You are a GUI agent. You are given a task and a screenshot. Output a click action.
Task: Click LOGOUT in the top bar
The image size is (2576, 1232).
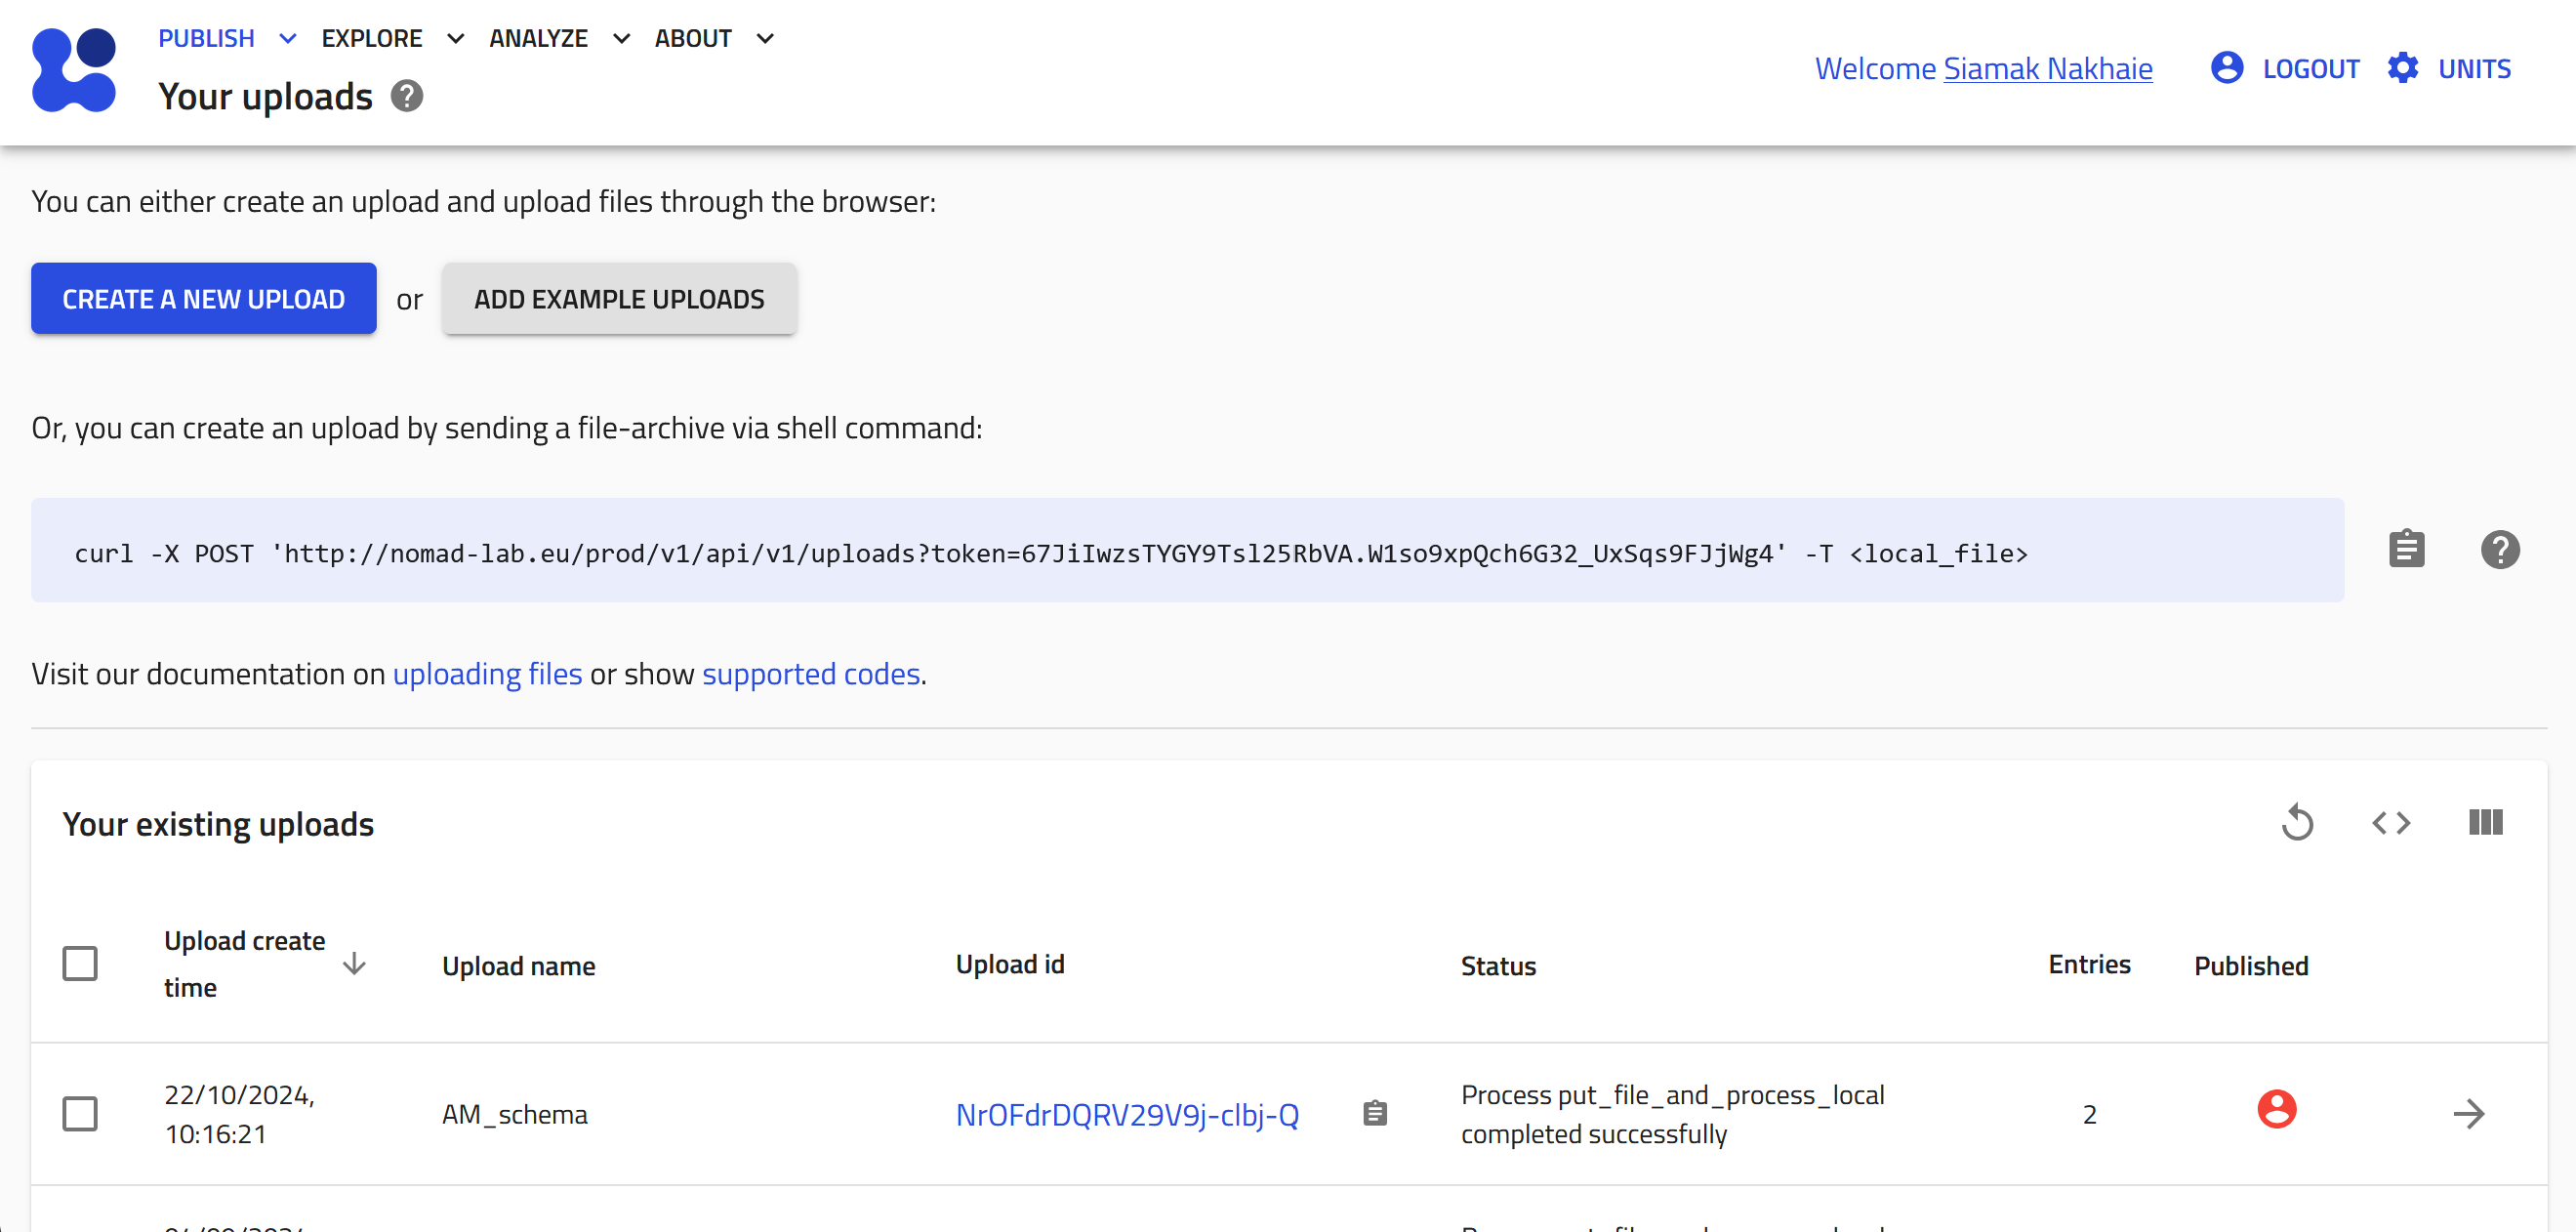pyautogui.click(x=2311, y=67)
